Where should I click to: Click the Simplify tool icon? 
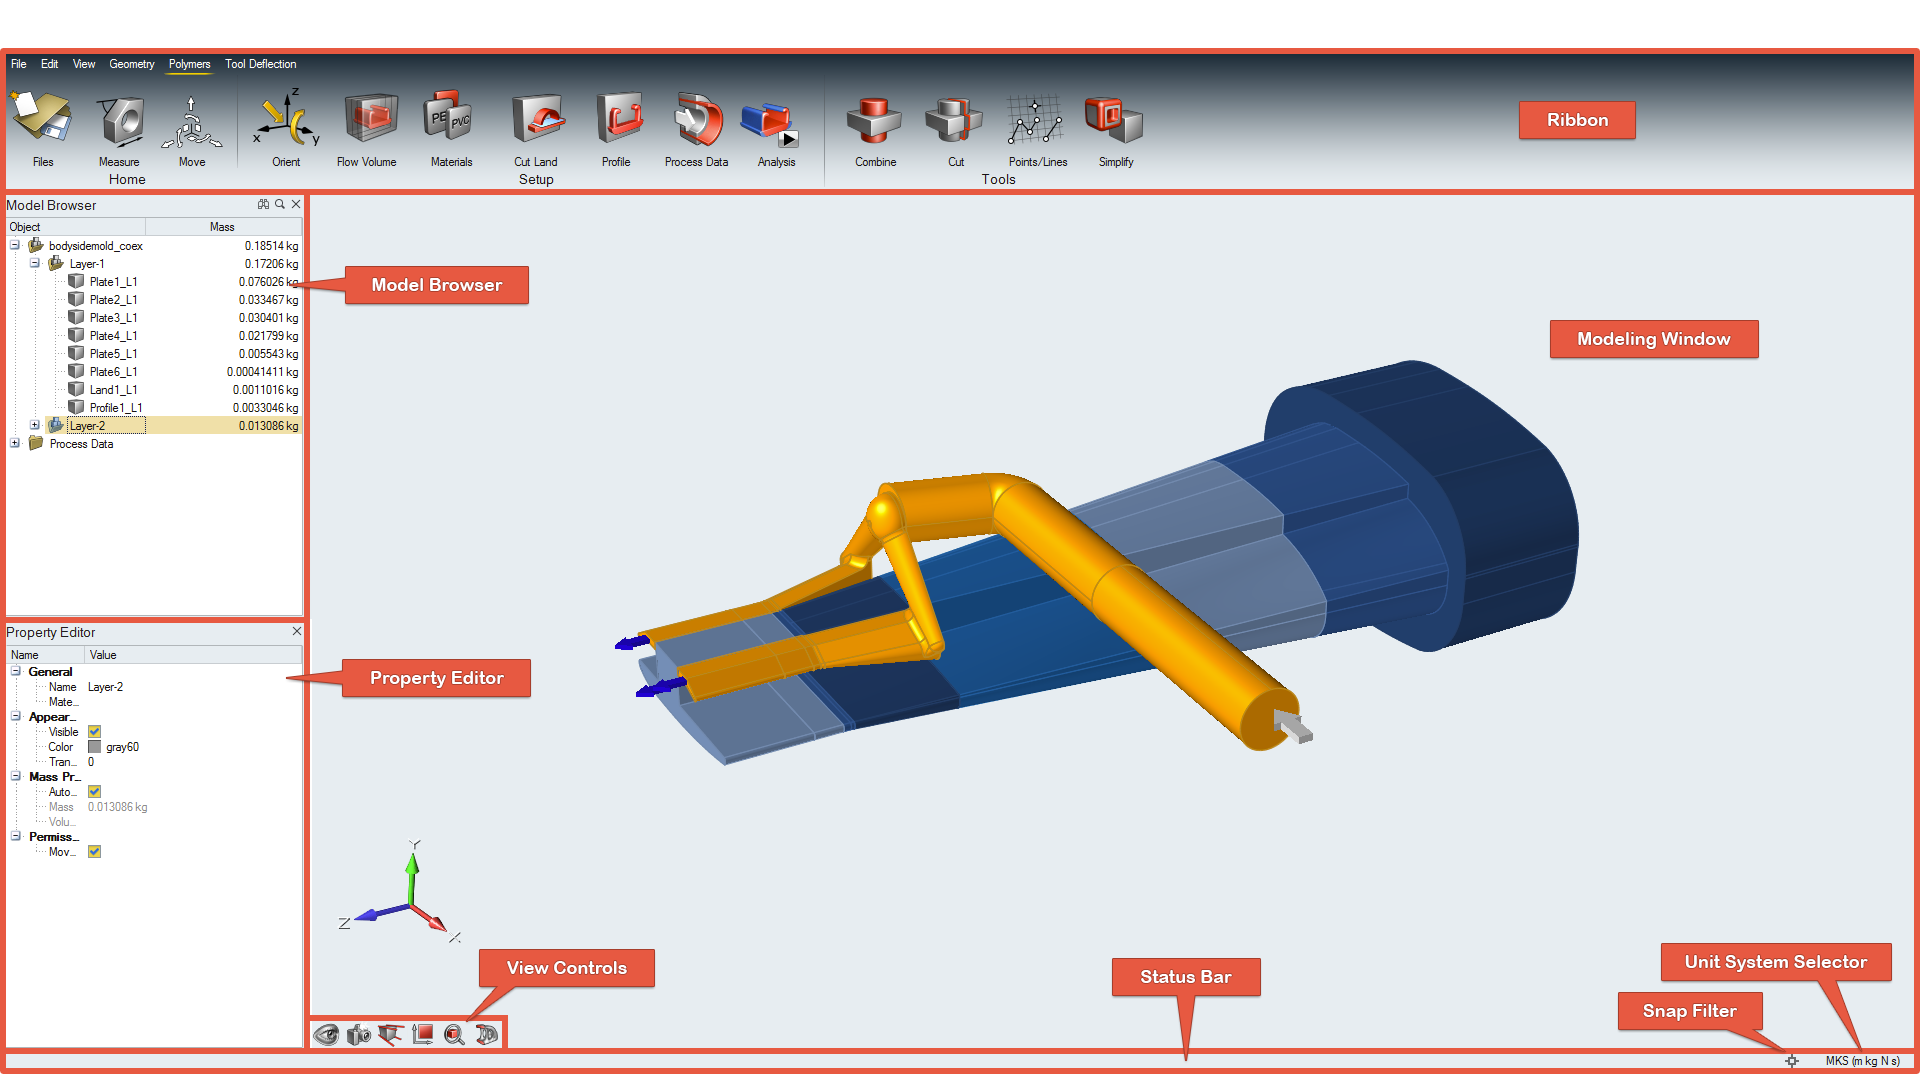click(x=1115, y=121)
